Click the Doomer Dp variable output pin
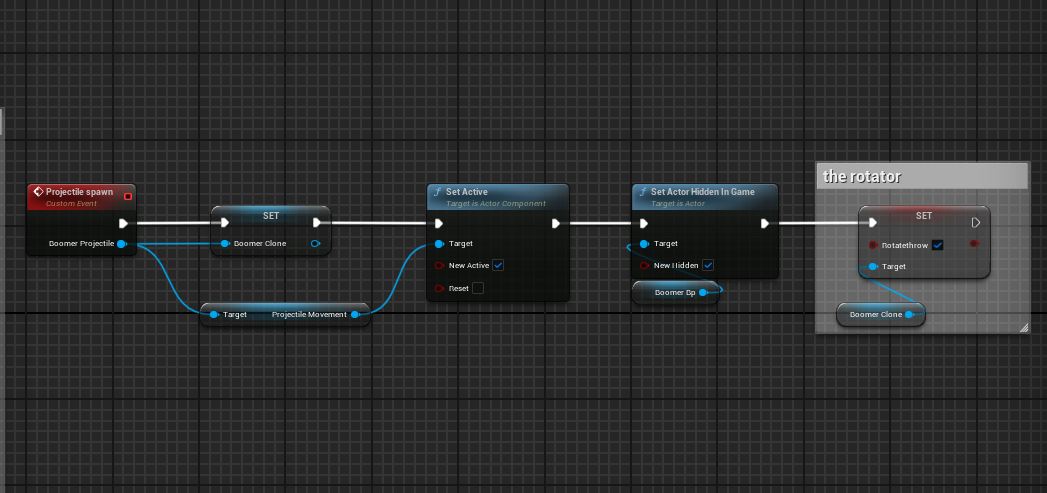 point(704,293)
